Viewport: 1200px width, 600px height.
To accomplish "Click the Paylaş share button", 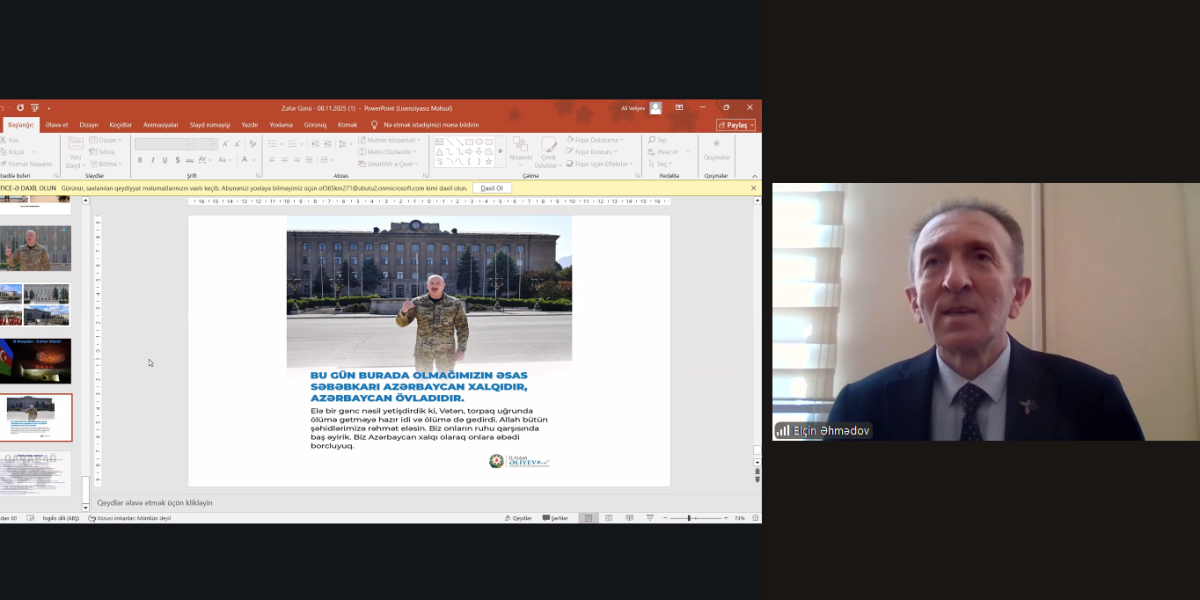I will (736, 125).
